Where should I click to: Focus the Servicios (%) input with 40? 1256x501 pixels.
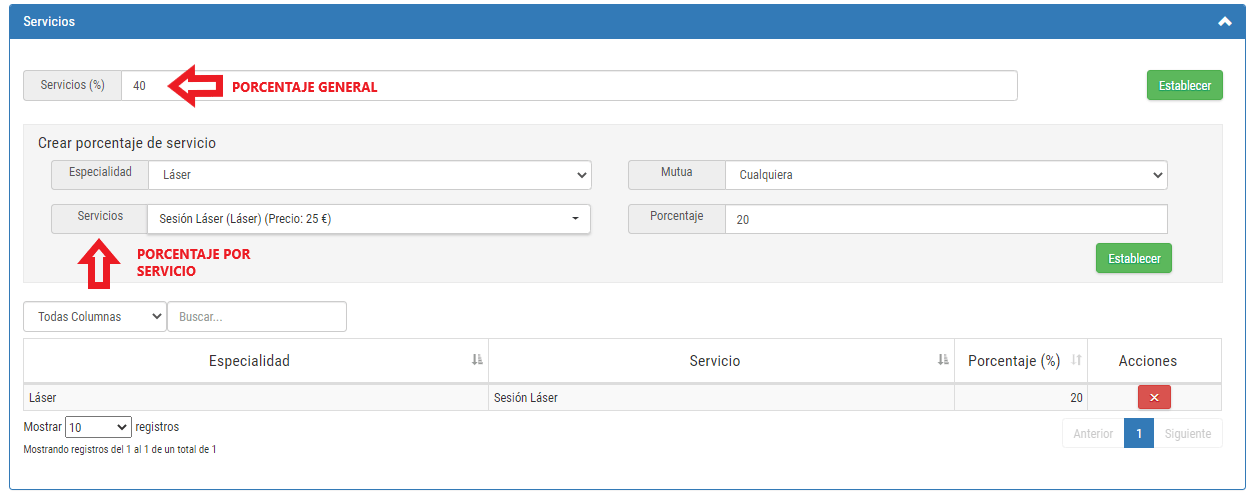pos(569,86)
